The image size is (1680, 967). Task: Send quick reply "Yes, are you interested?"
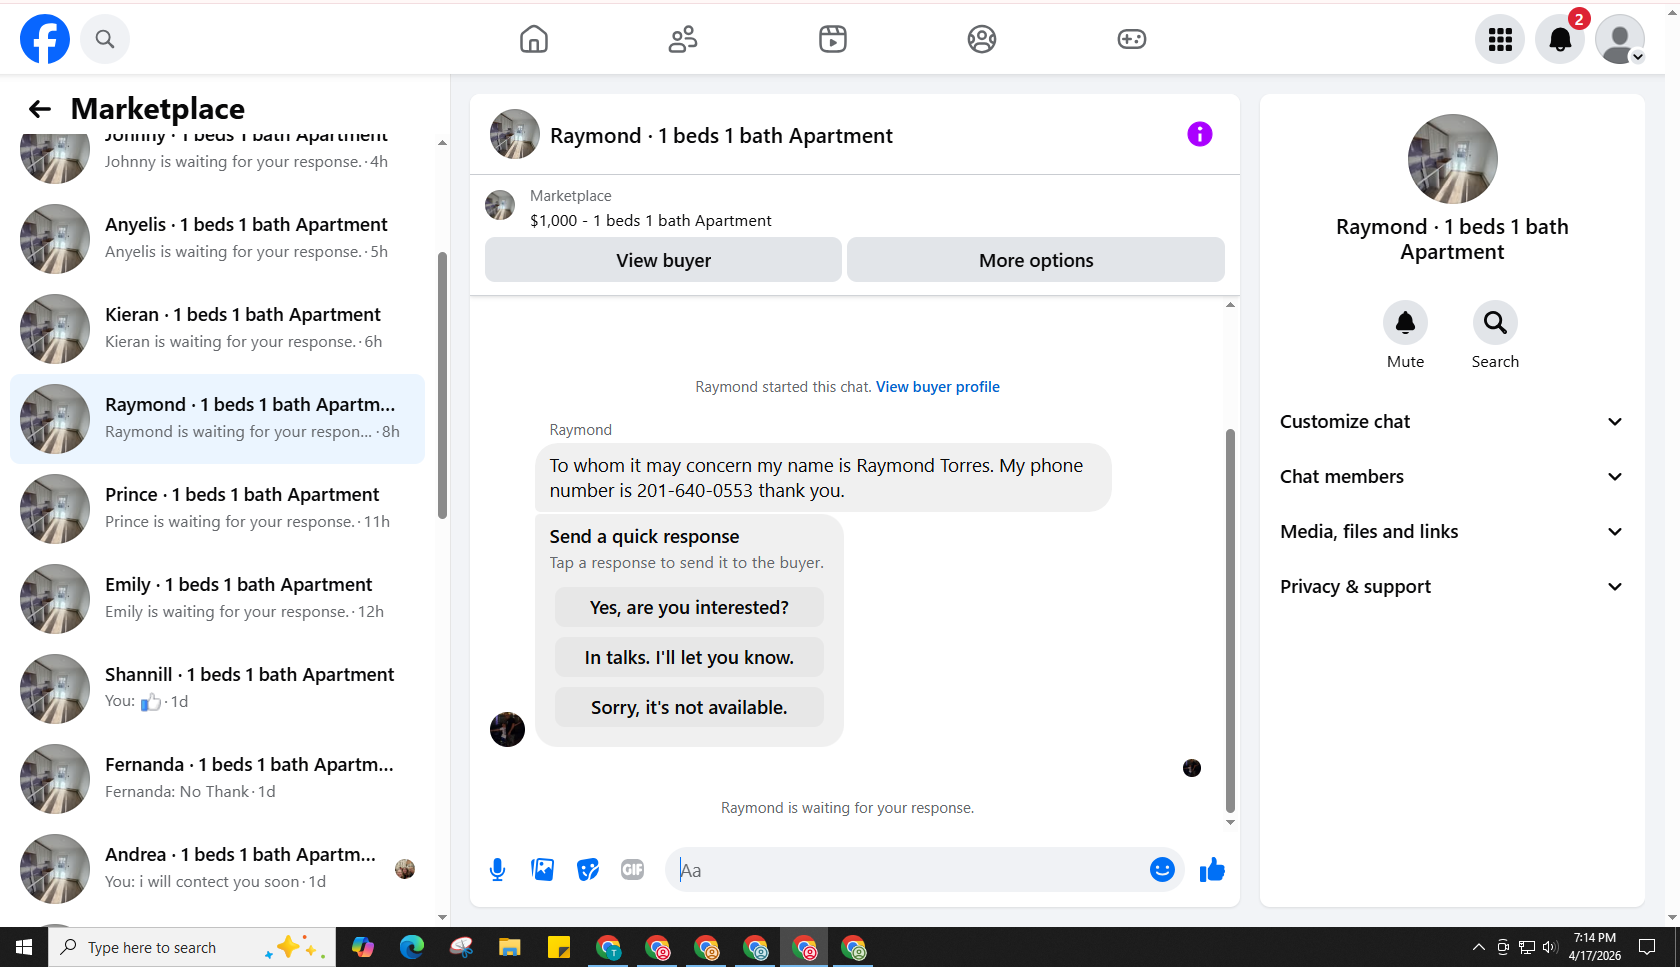689,607
